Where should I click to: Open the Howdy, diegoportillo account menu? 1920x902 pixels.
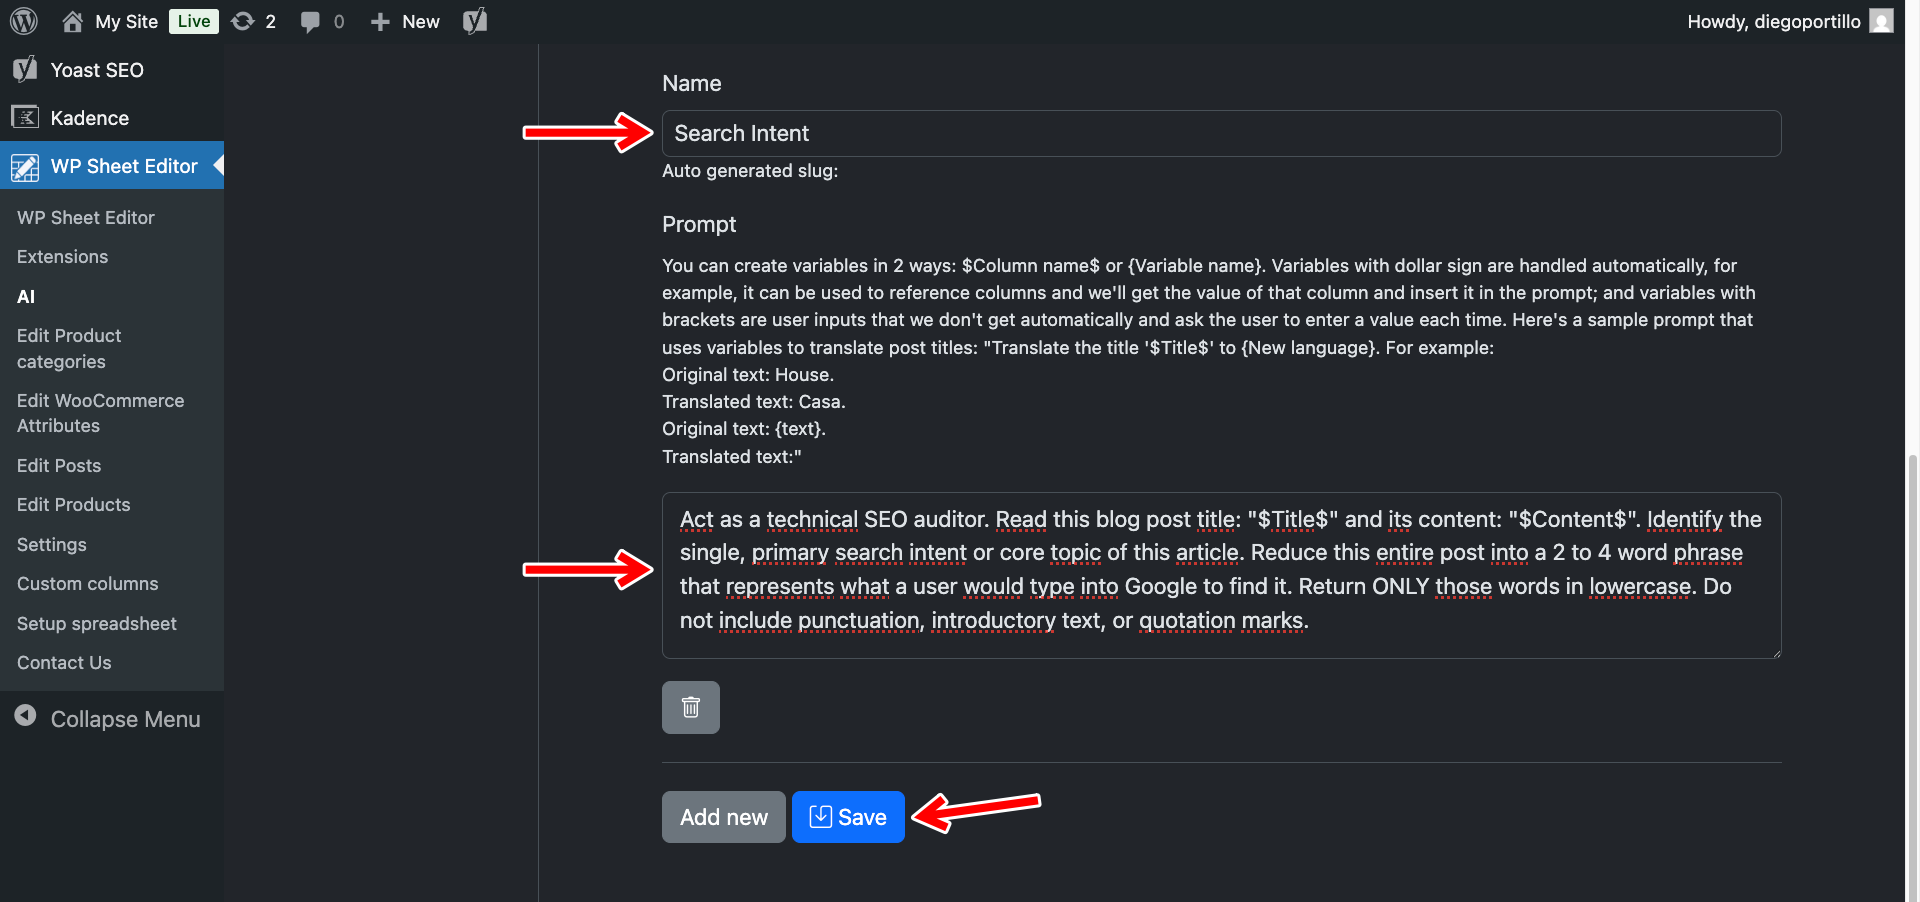[x=1773, y=20]
